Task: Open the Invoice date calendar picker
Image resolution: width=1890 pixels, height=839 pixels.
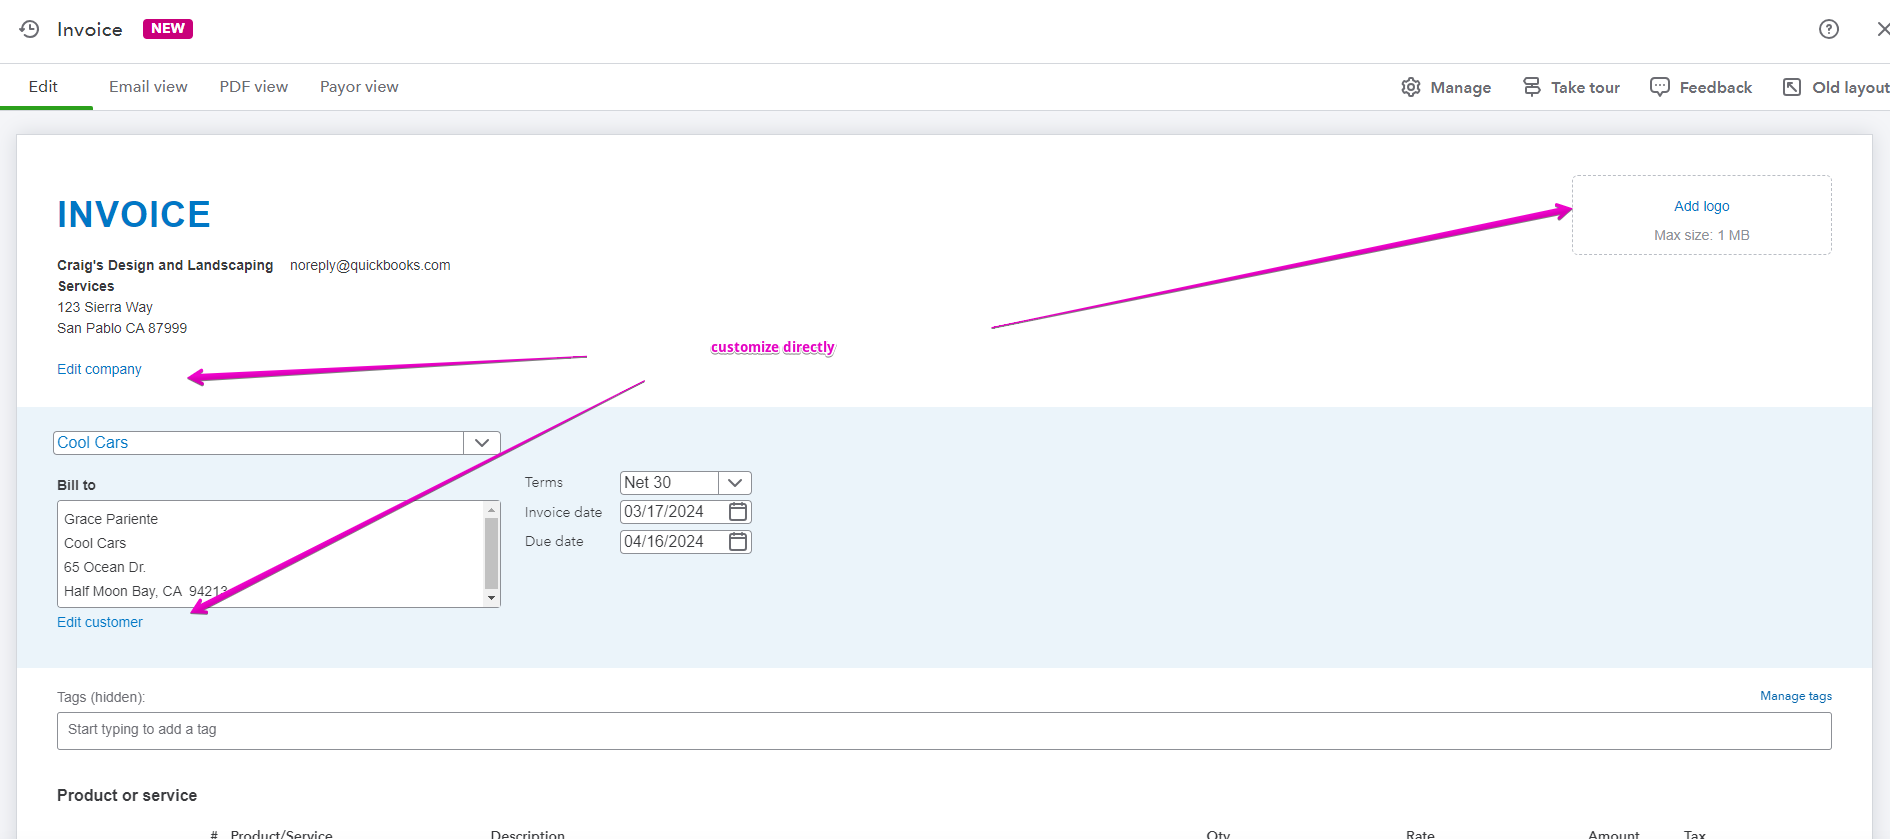Action: [x=738, y=512]
